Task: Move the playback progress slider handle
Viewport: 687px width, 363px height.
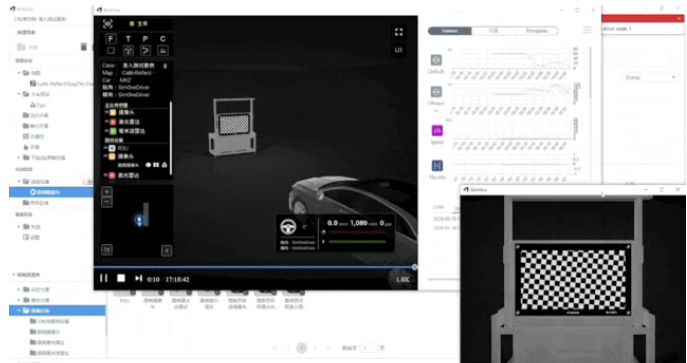Action: pos(414,267)
